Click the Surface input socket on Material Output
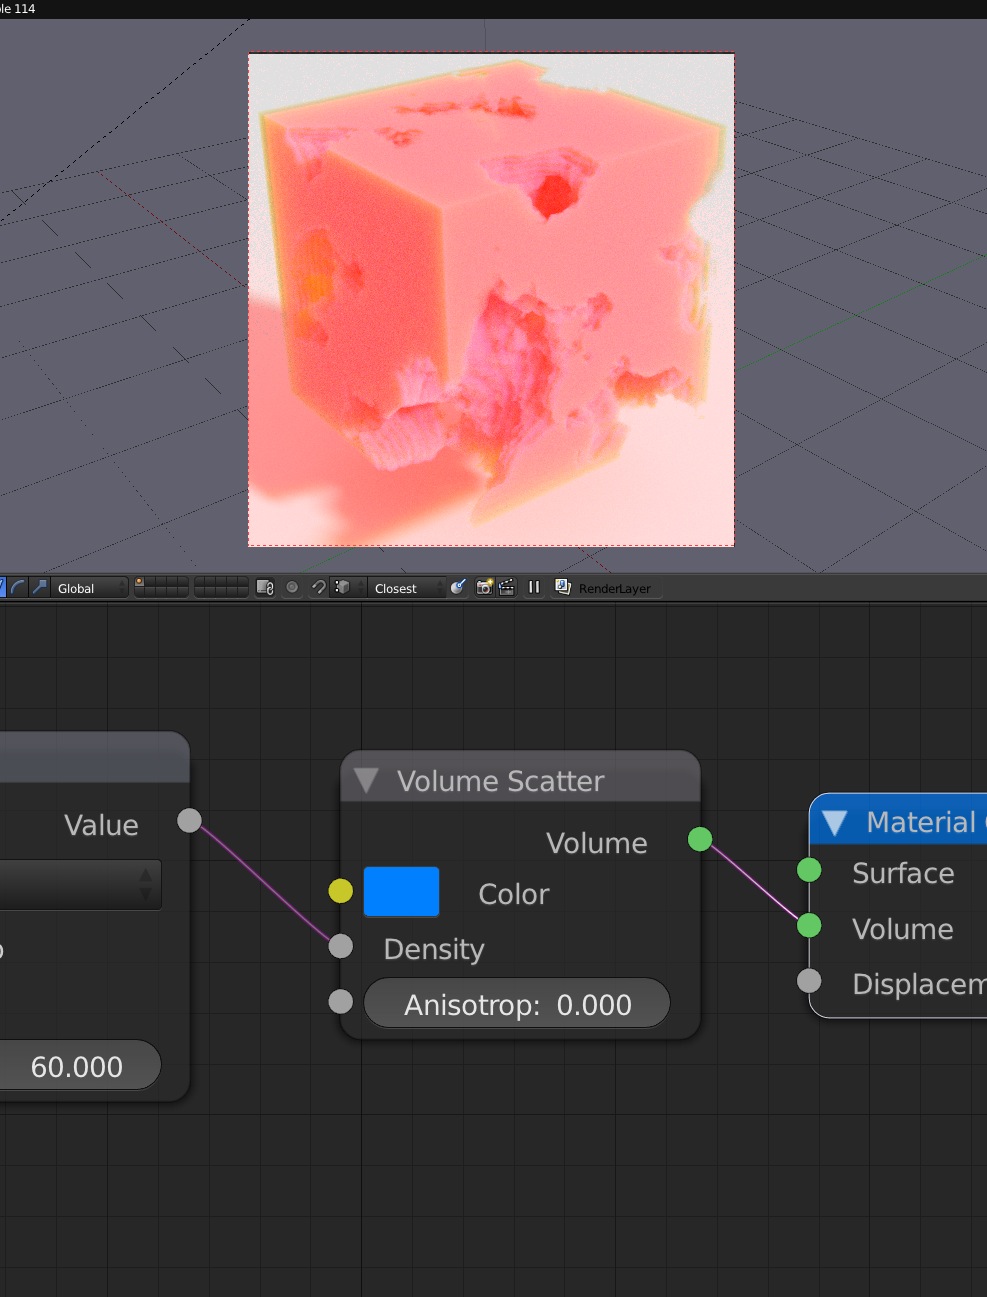The image size is (987, 1297). (809, 870)
